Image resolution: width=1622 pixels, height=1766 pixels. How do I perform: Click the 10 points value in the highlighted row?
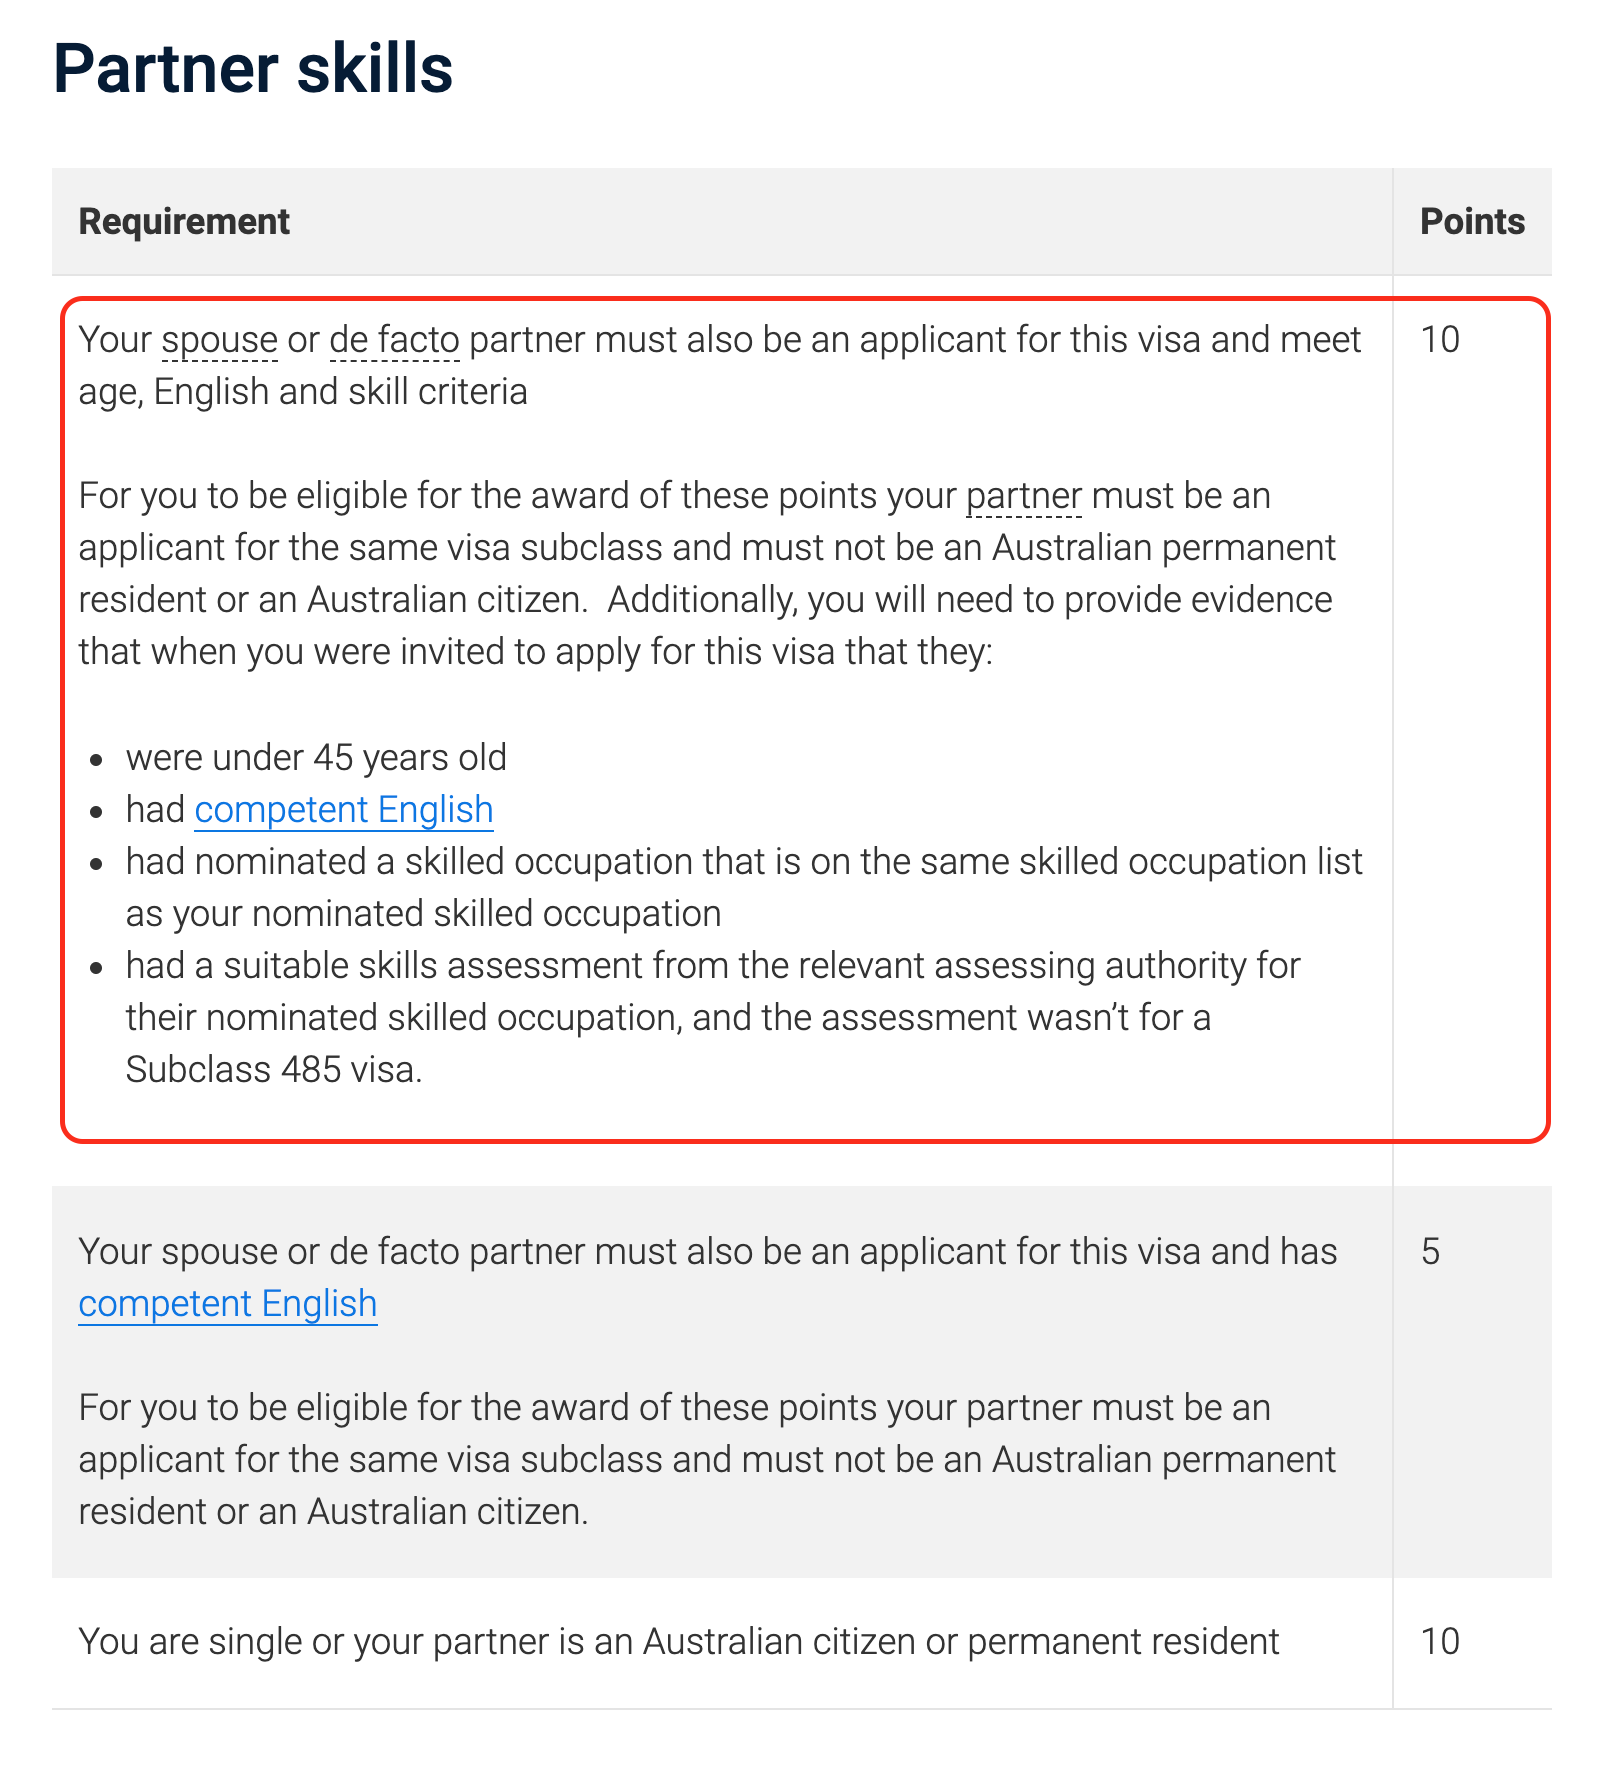(1440, 340)
